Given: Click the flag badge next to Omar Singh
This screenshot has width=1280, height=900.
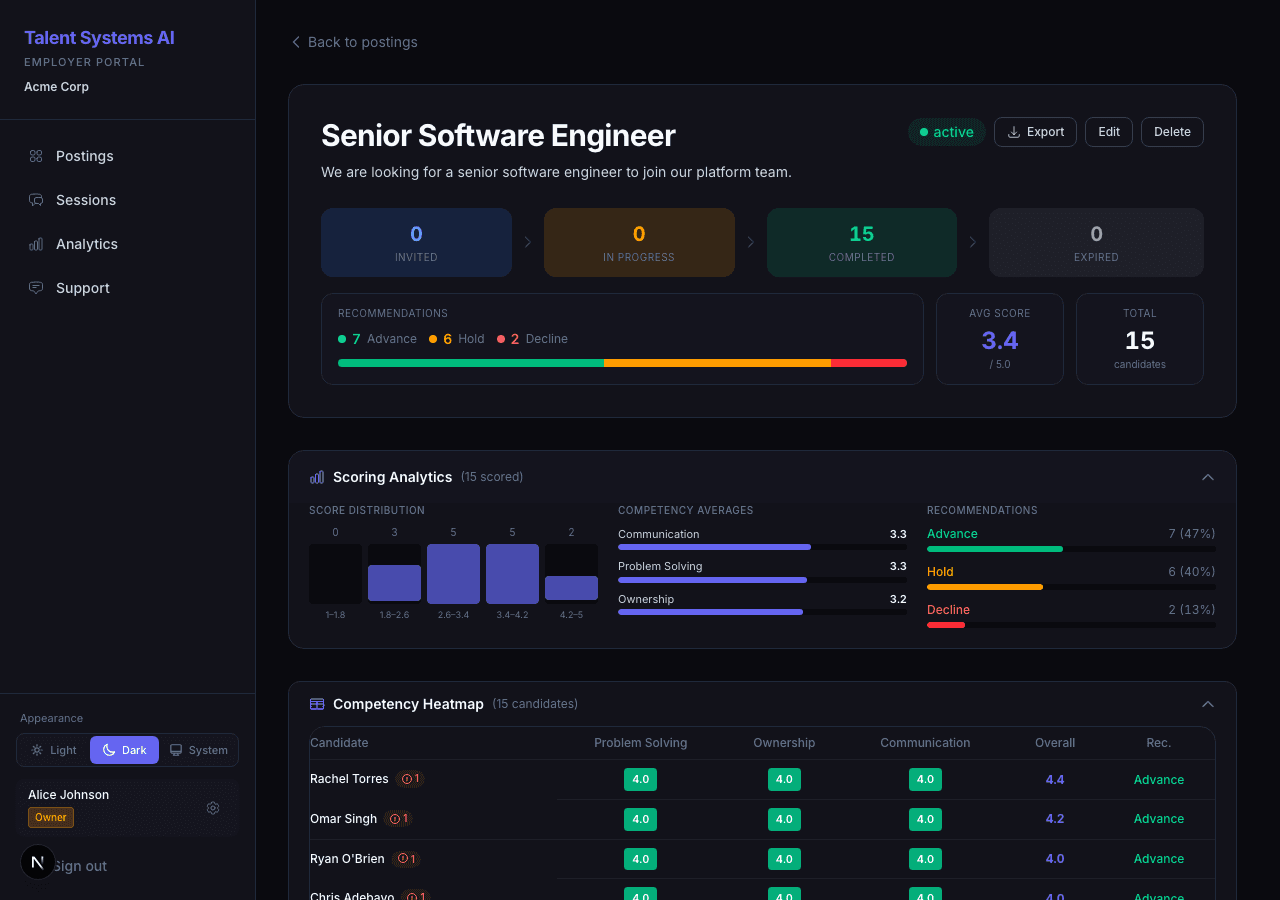Looking at the screenshot, I should pyautogui.click(x=399, y=819).
